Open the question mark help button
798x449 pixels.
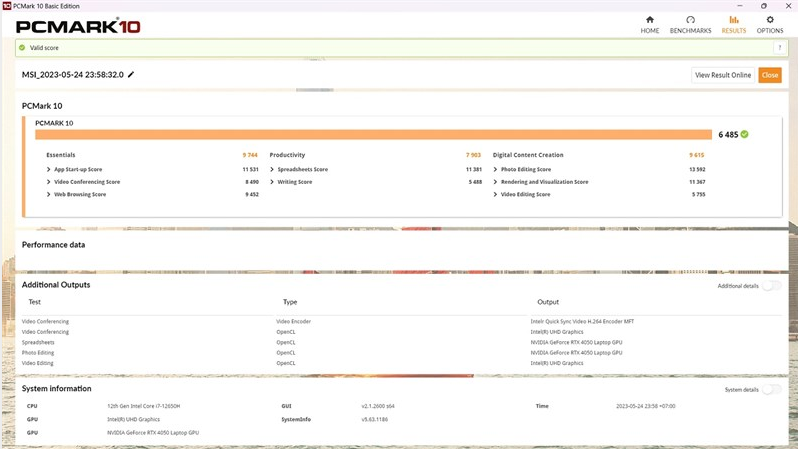tap(779, 48)
